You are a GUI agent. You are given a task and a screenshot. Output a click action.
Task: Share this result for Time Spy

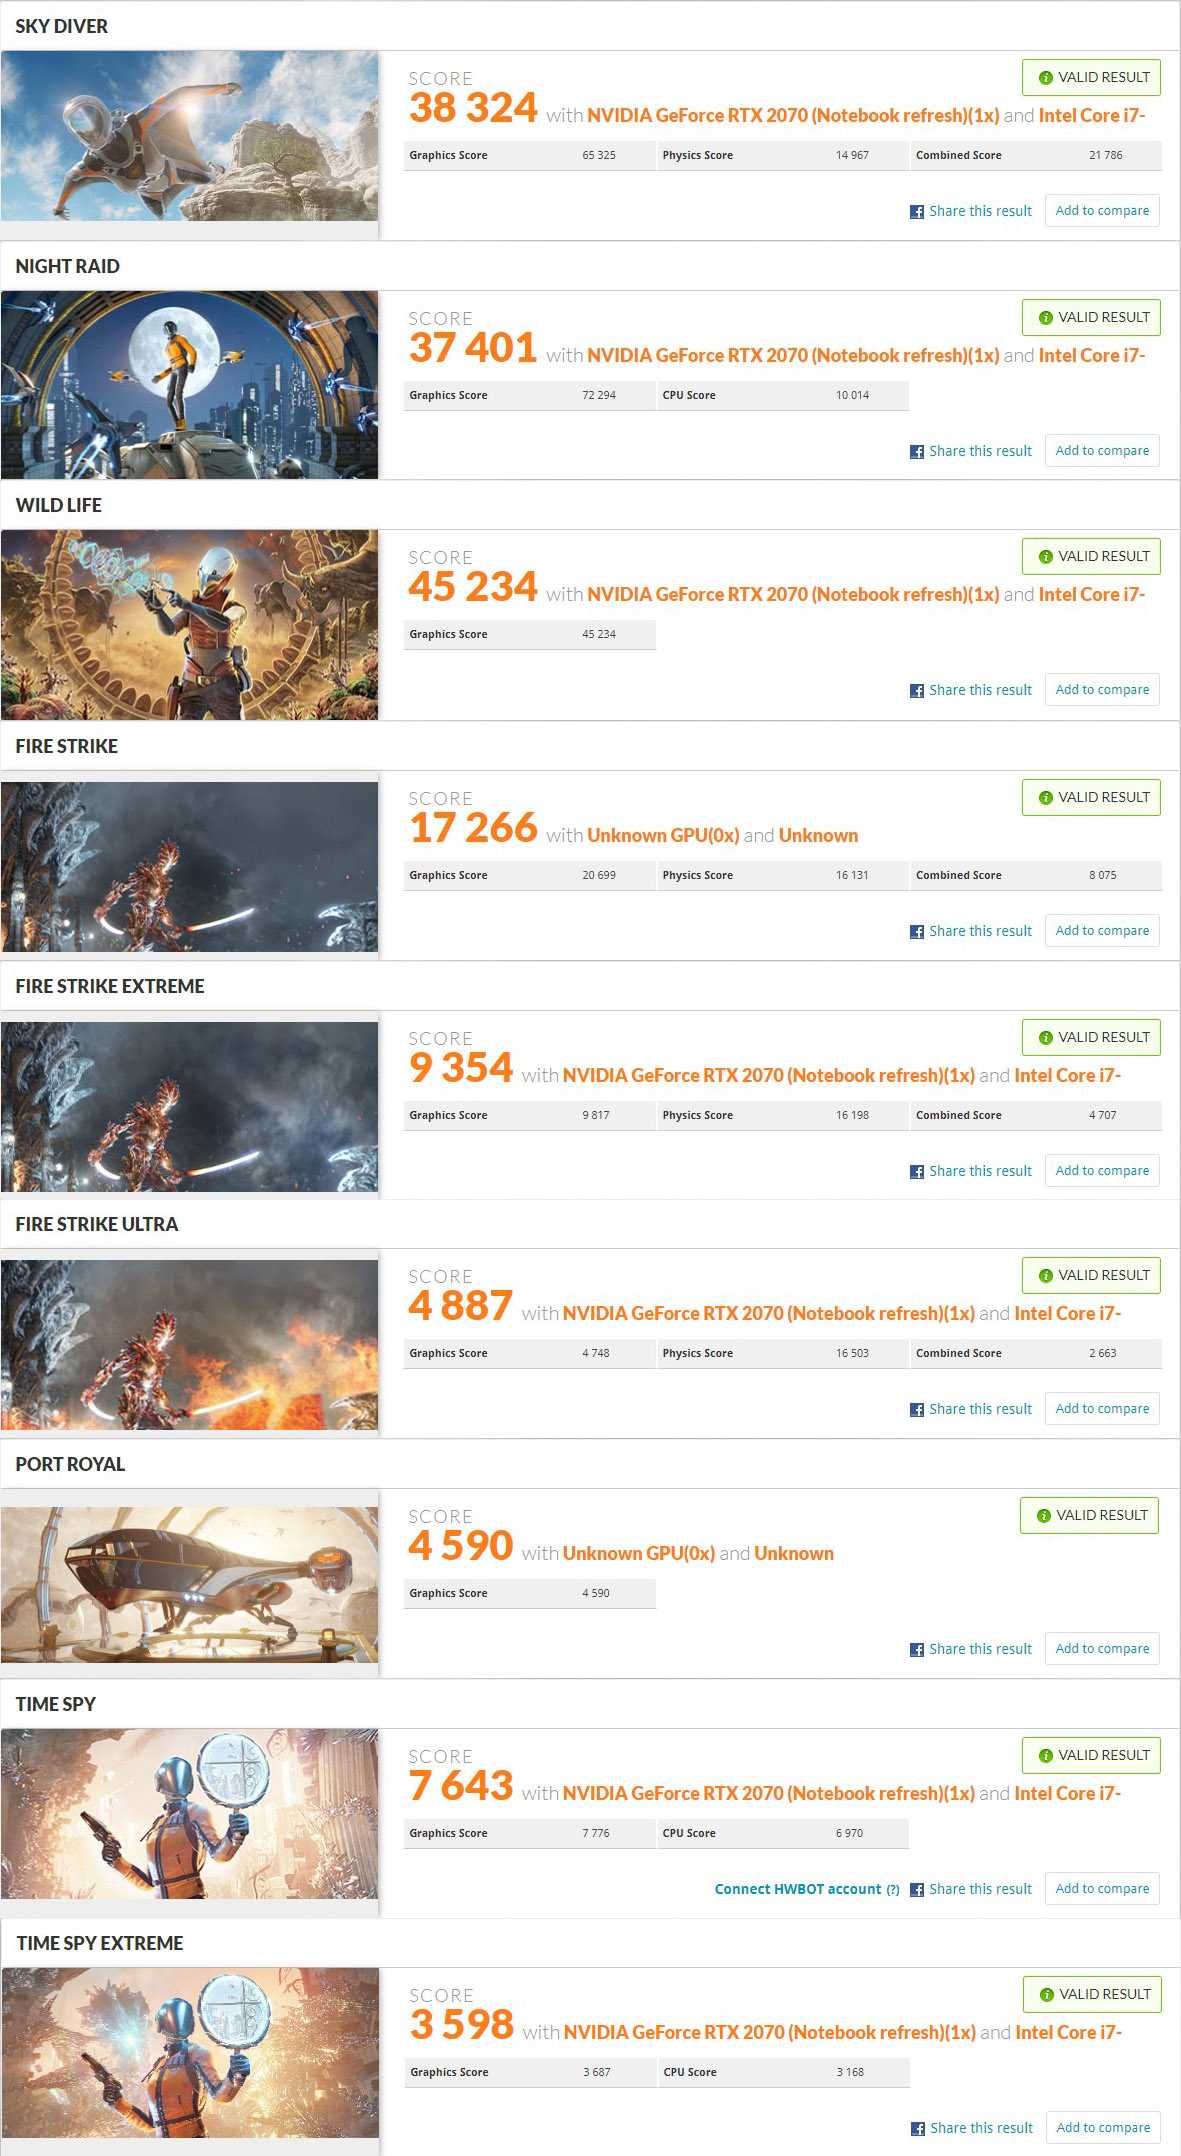[x=980, y=1889]
